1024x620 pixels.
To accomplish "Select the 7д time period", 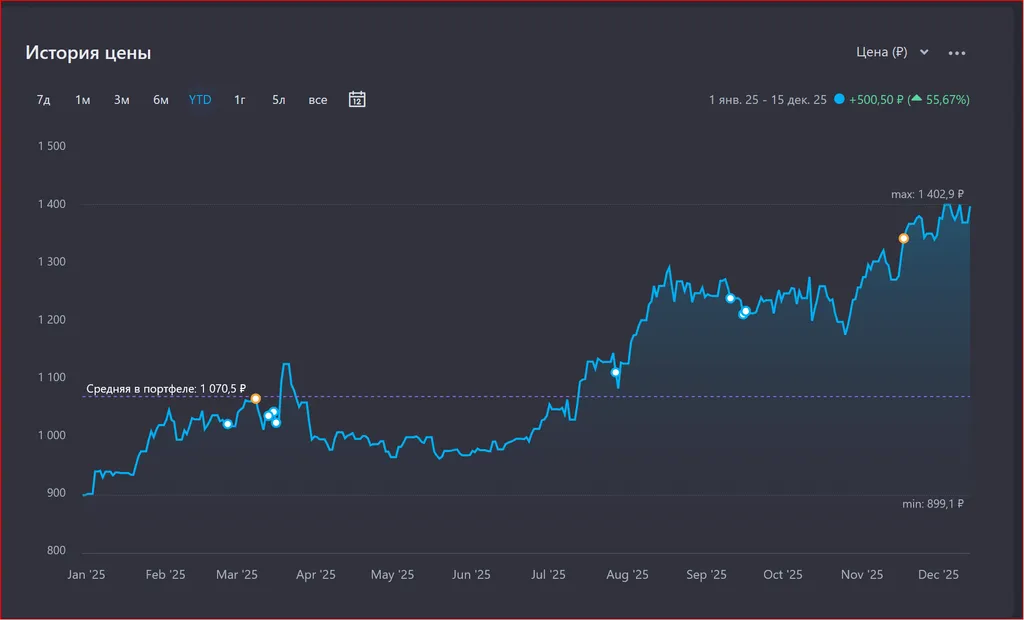I will pyautogui.click(x=44, y=100).
